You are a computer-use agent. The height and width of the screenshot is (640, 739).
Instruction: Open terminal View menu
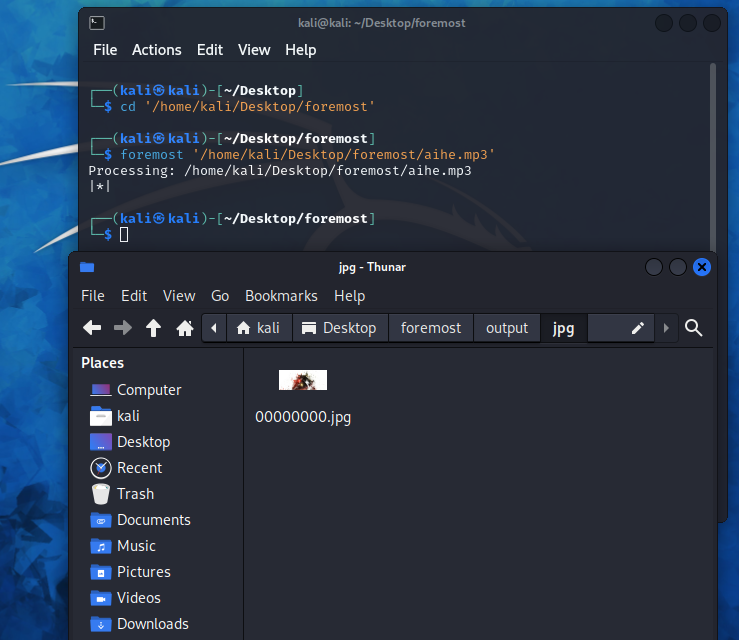(x=254, y=50)
